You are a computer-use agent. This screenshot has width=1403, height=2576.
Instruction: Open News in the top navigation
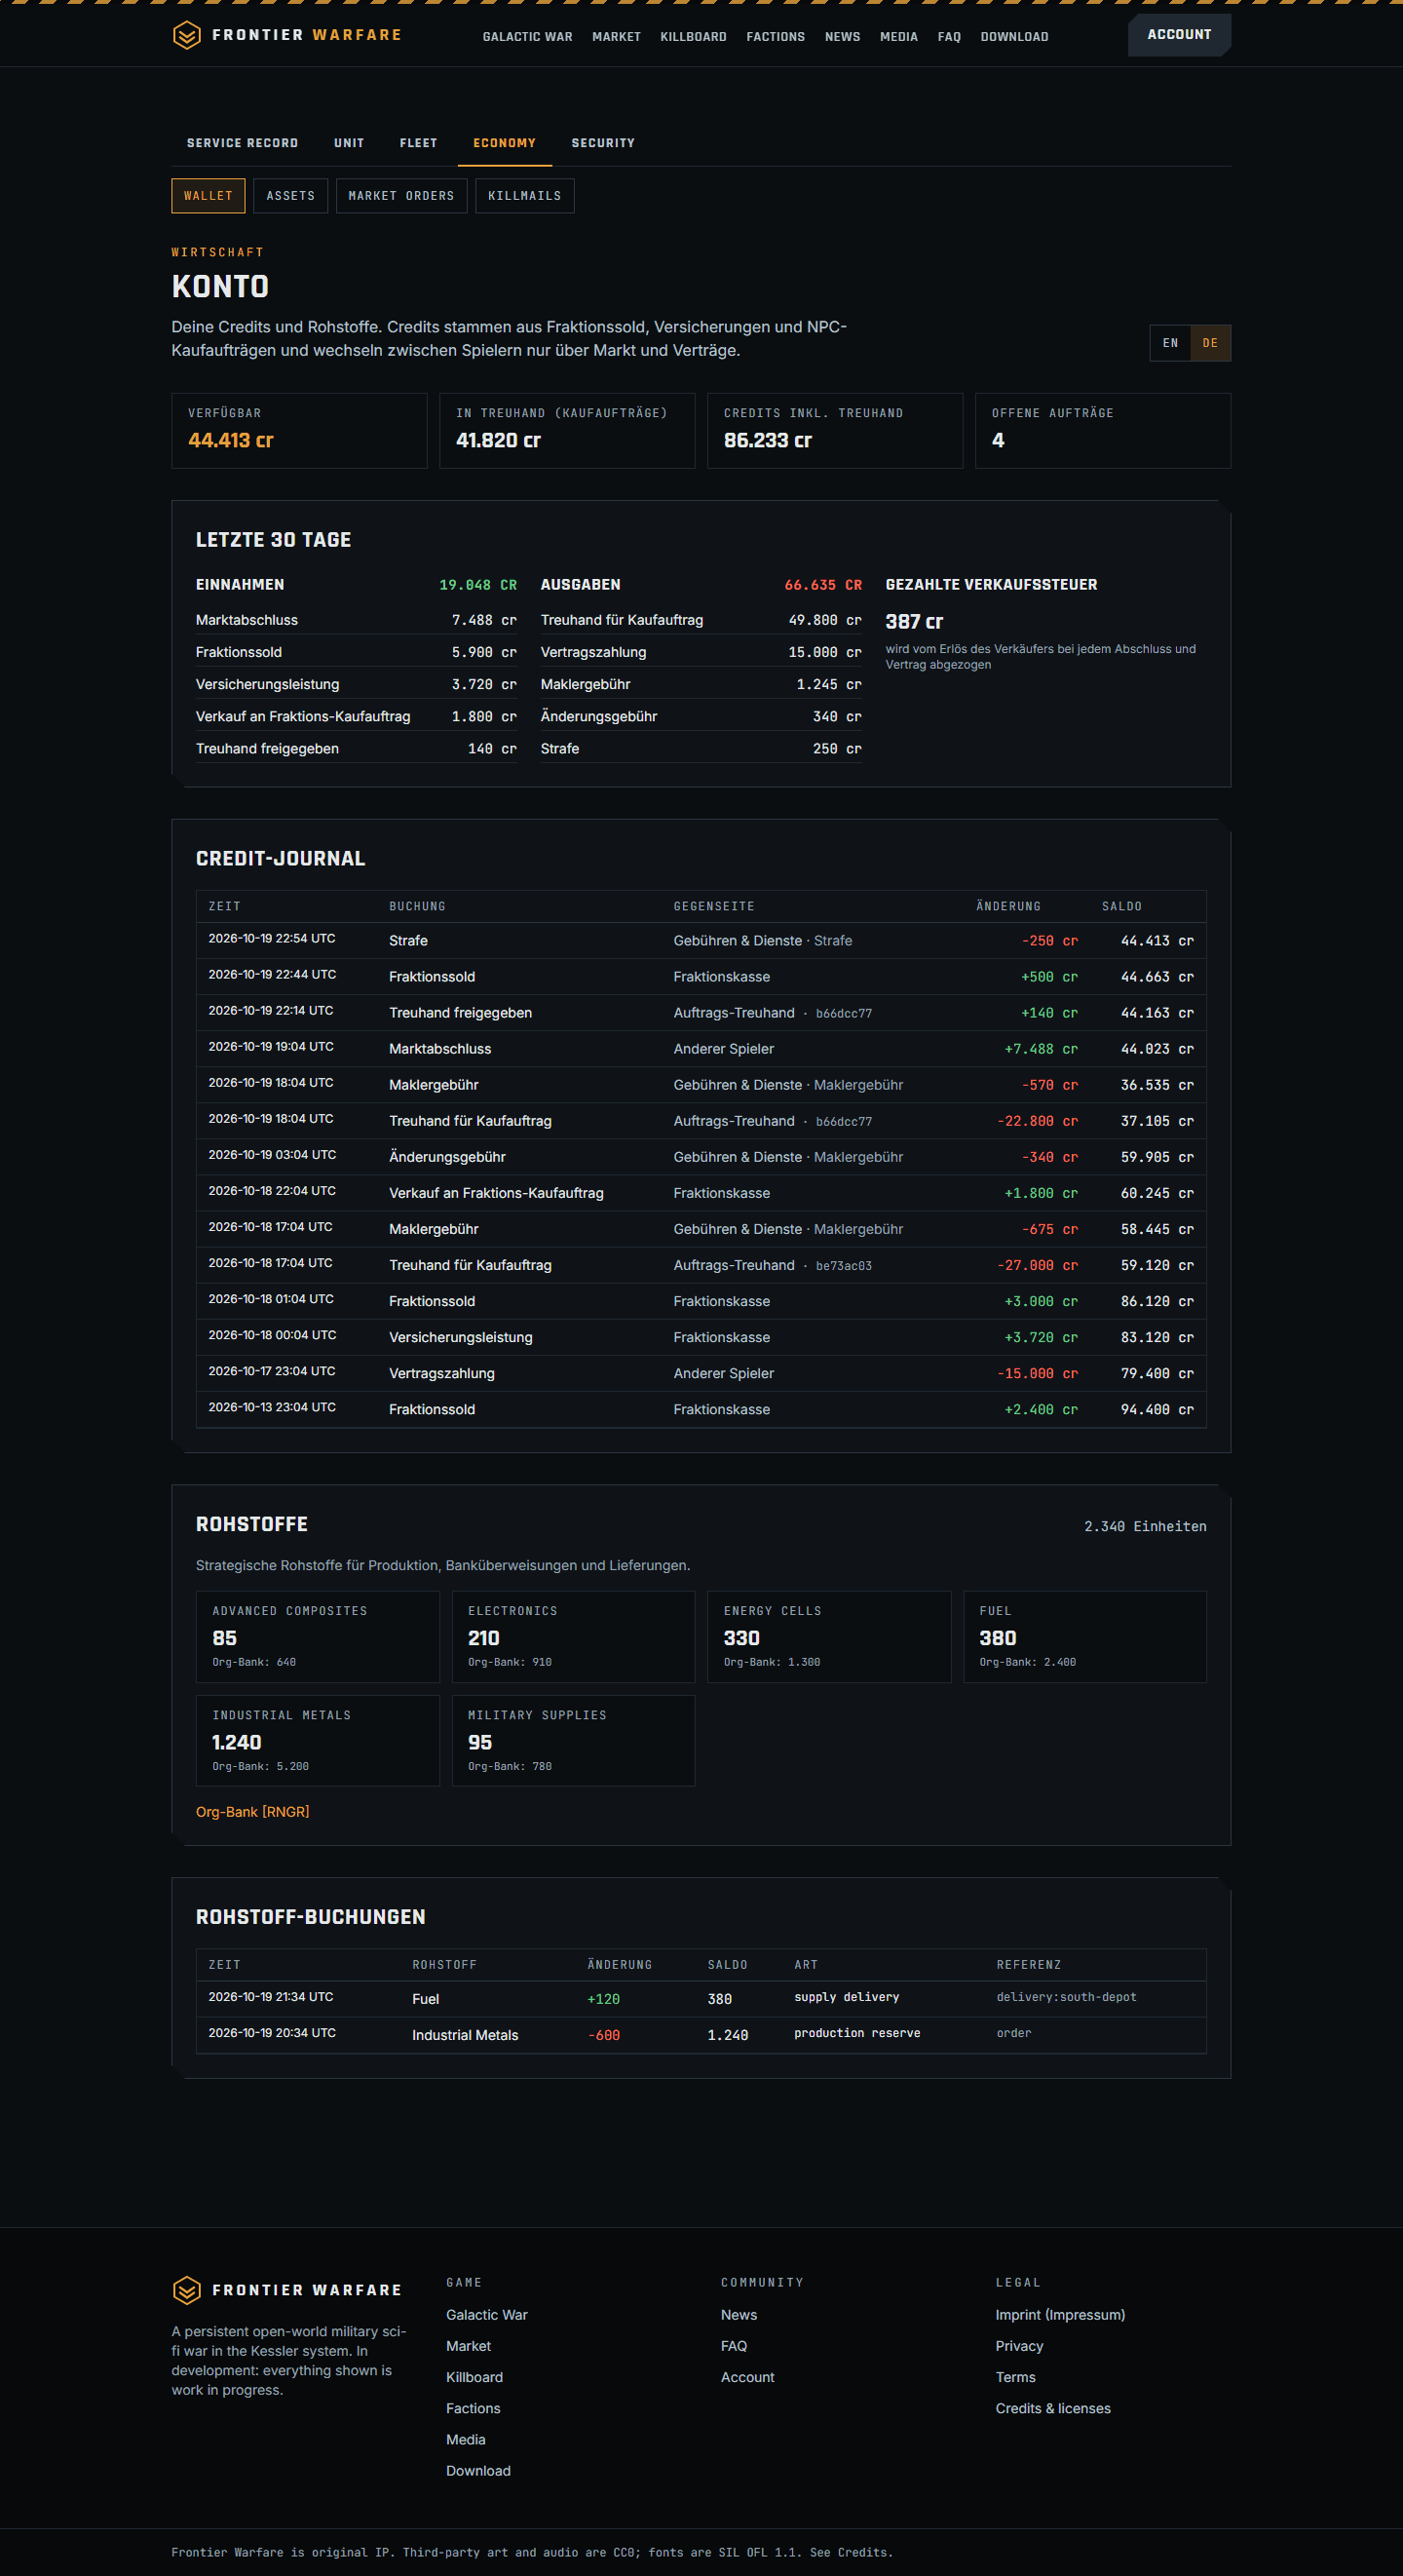coord(842,37)
